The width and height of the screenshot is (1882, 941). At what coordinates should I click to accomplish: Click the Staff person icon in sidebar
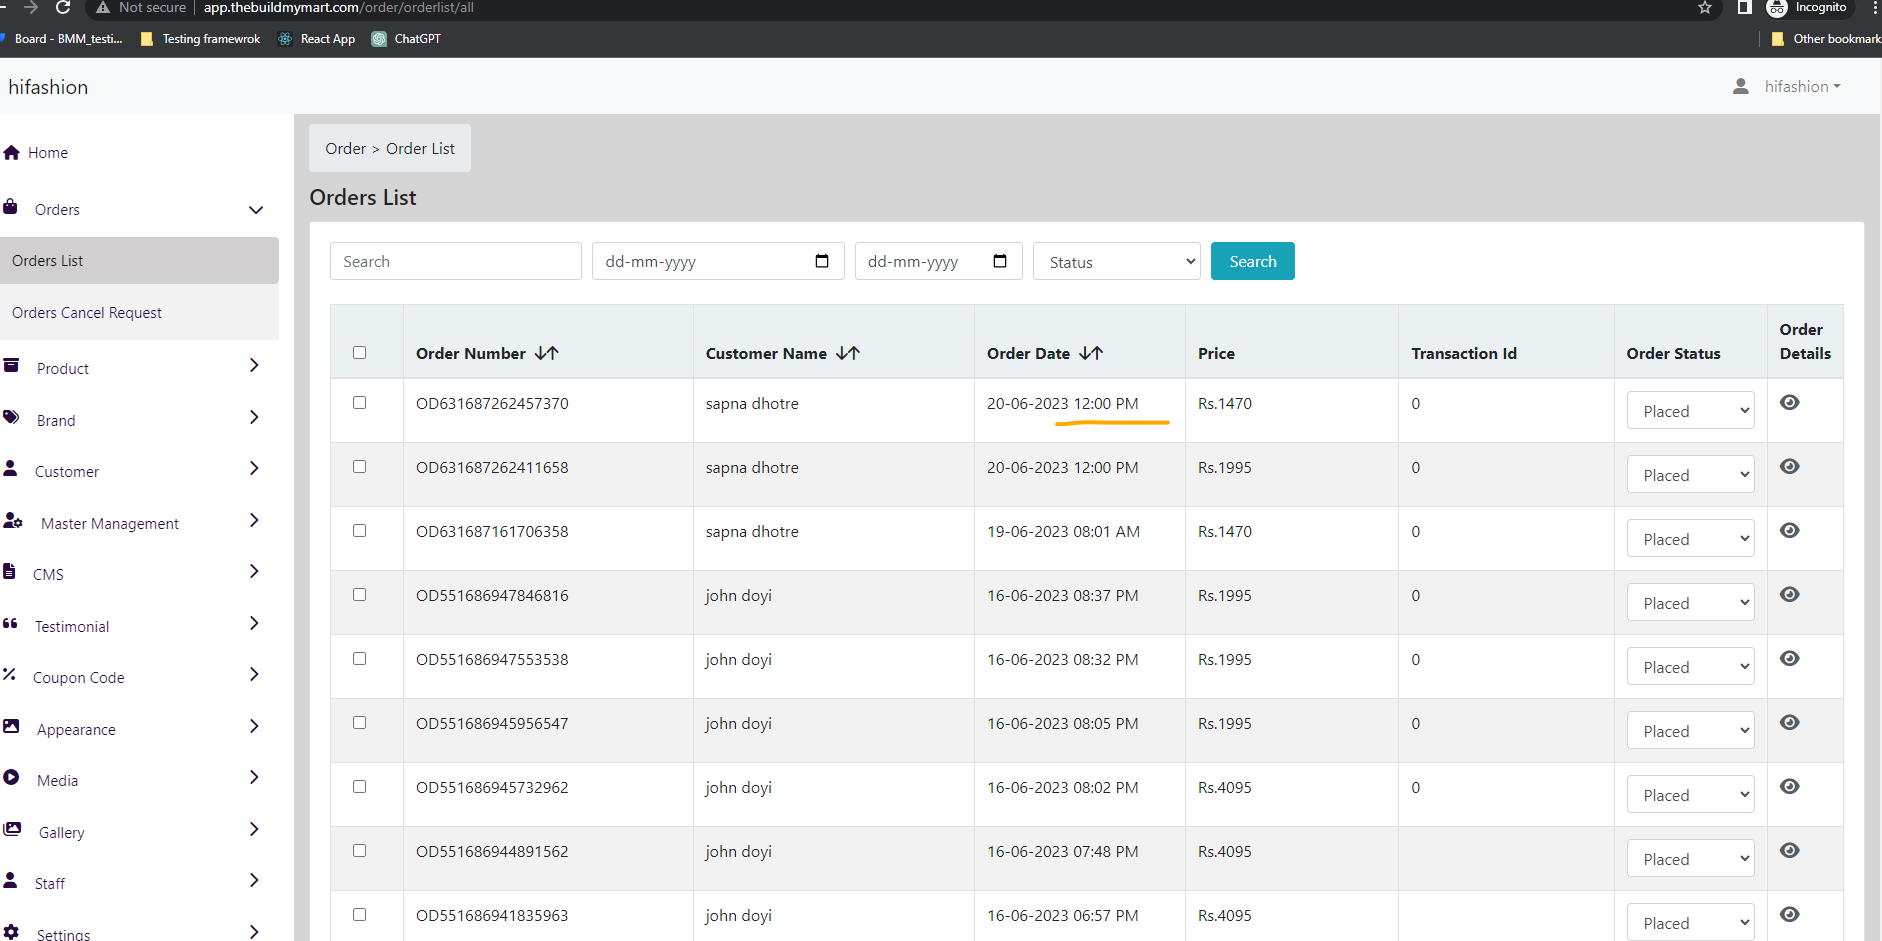coord(11,880)
